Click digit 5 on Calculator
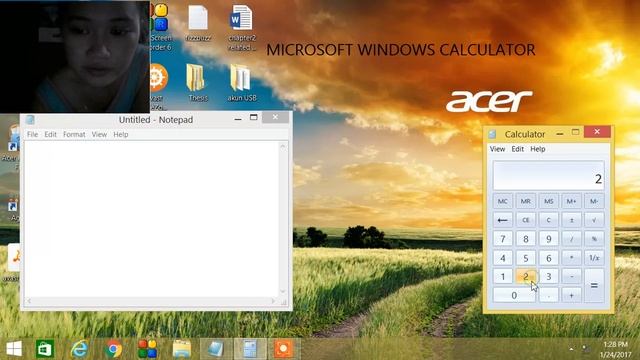Image resolution: width=640 pixels, height=360 pixels. coord(526,258)
